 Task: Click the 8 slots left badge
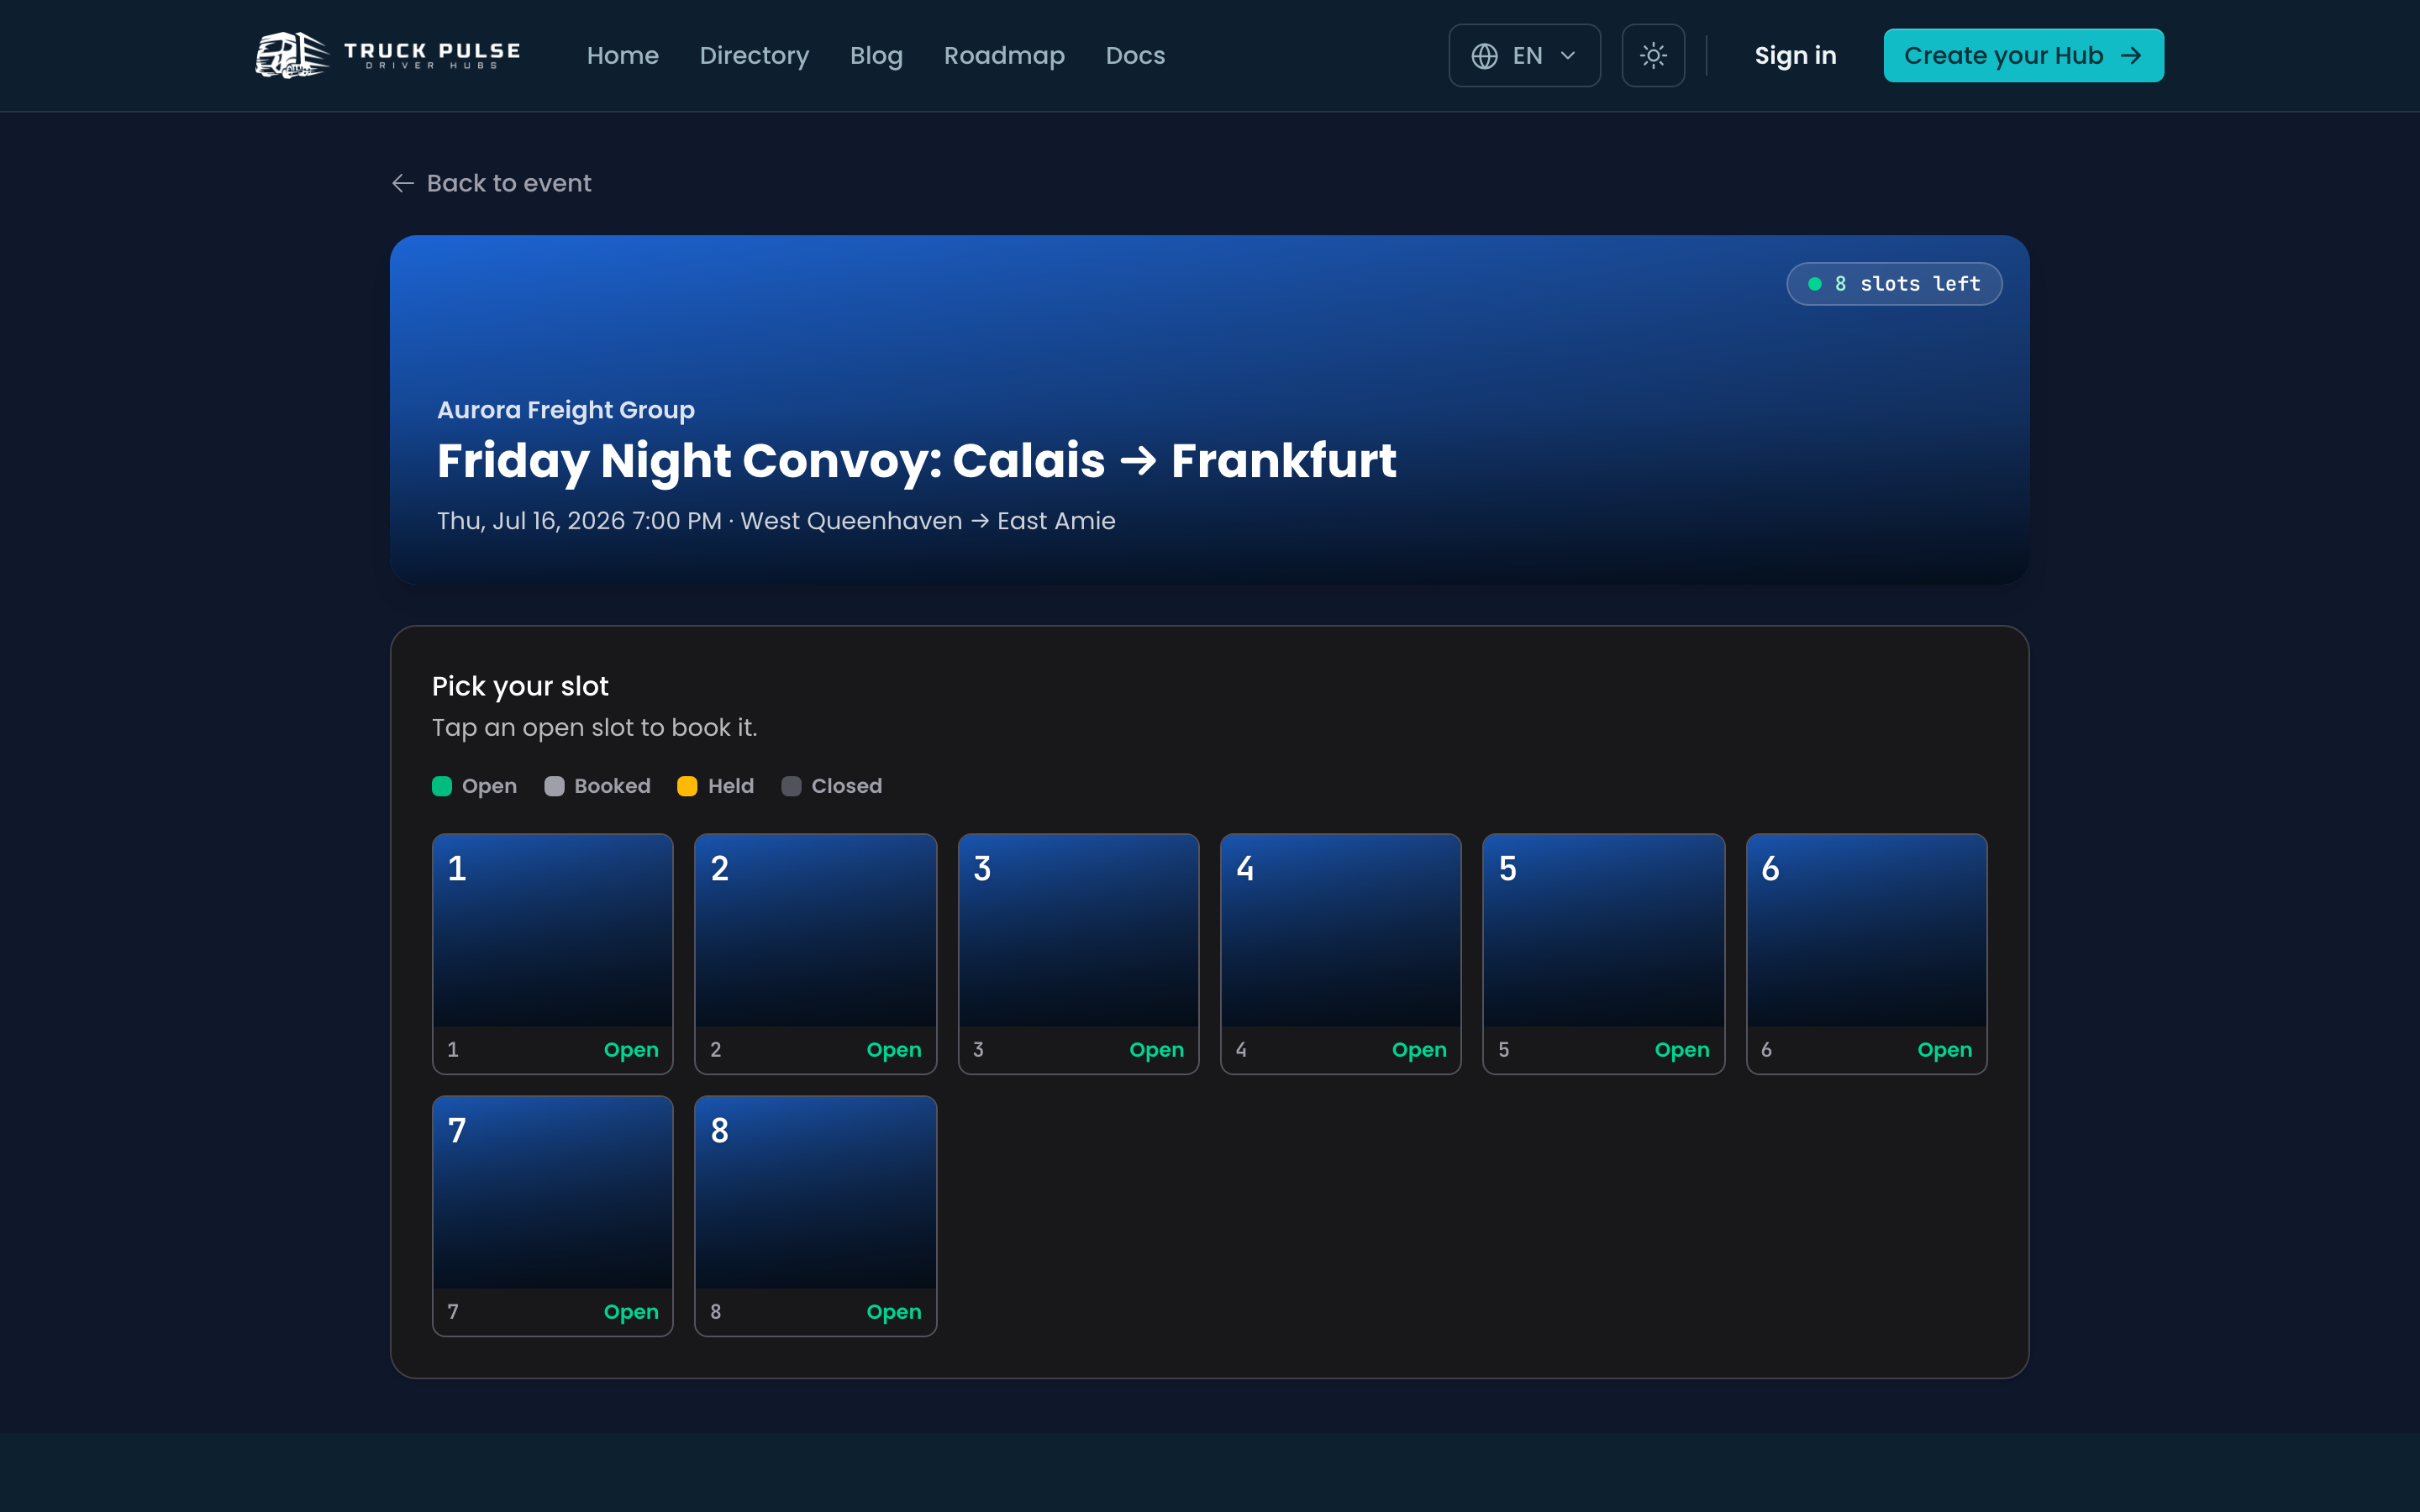(x=1893, y=284)
